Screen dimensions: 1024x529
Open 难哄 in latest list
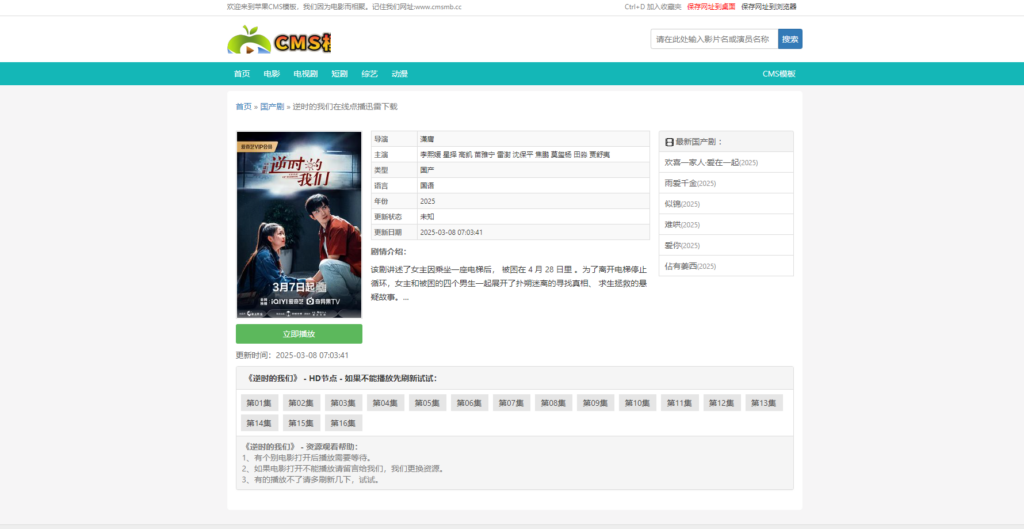pos(673,225)
